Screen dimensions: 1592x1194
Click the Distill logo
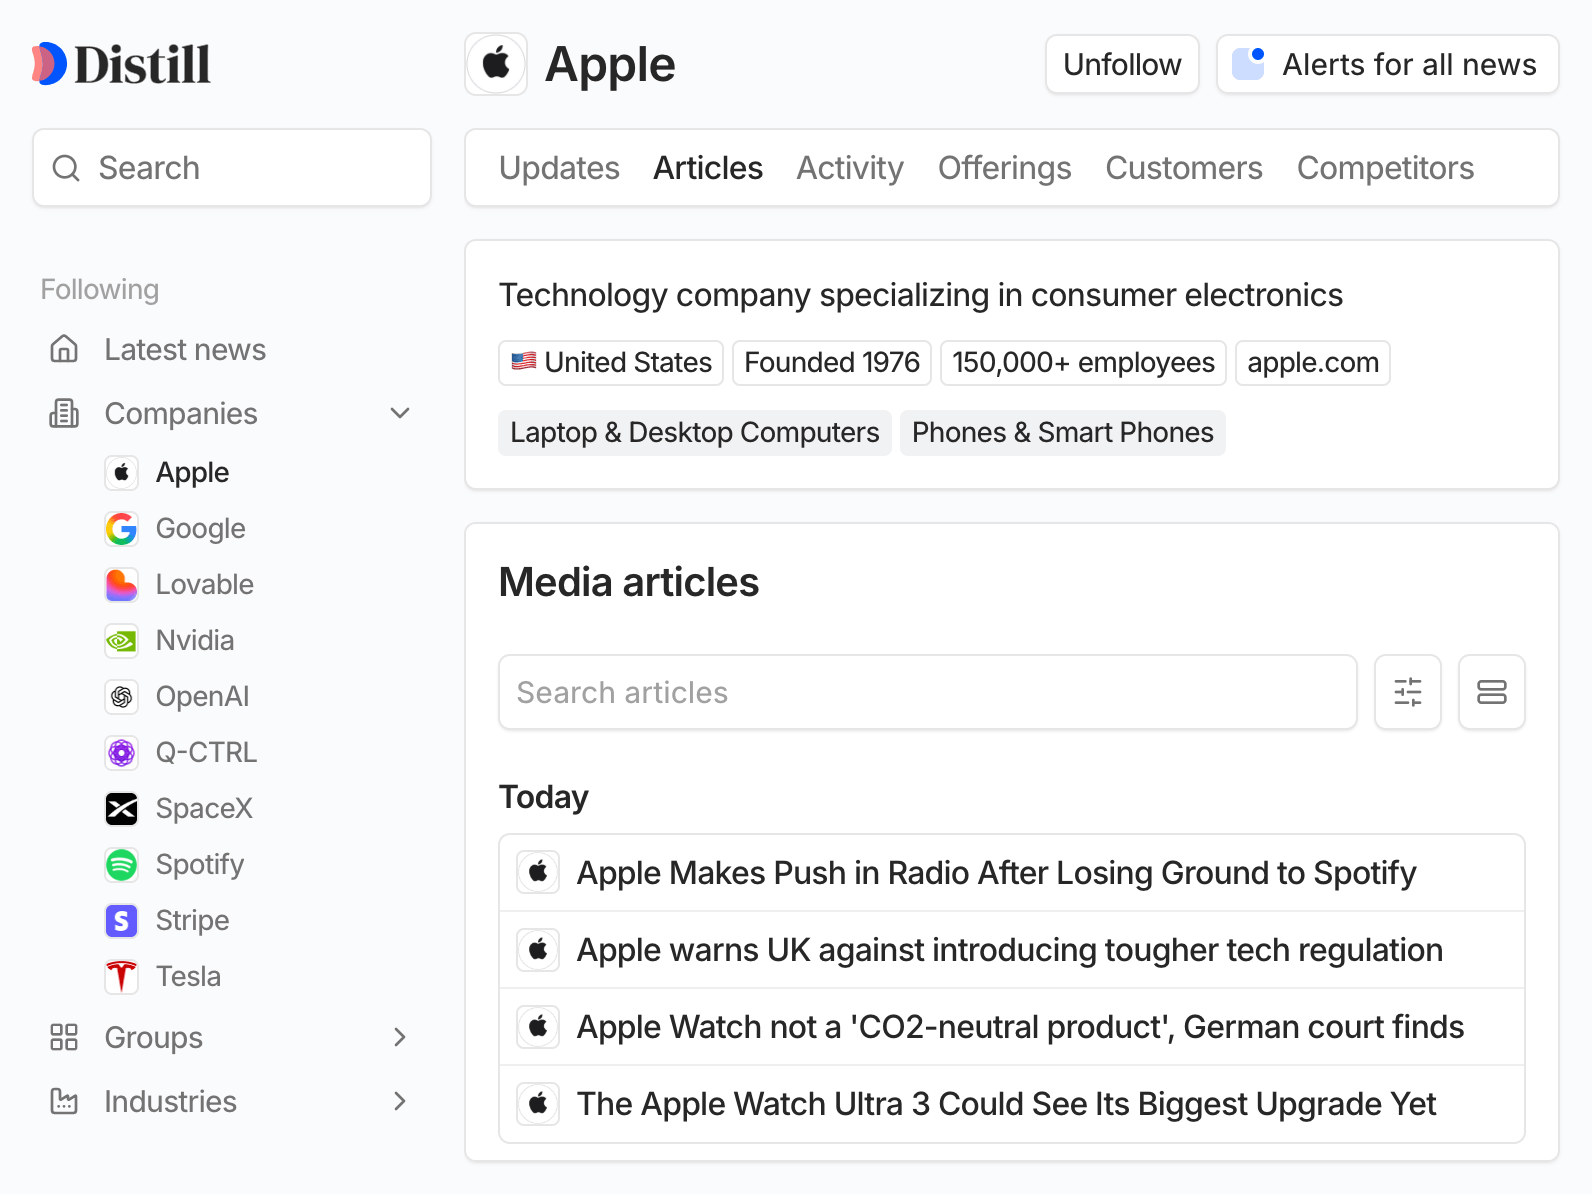(x=121, y=64)
